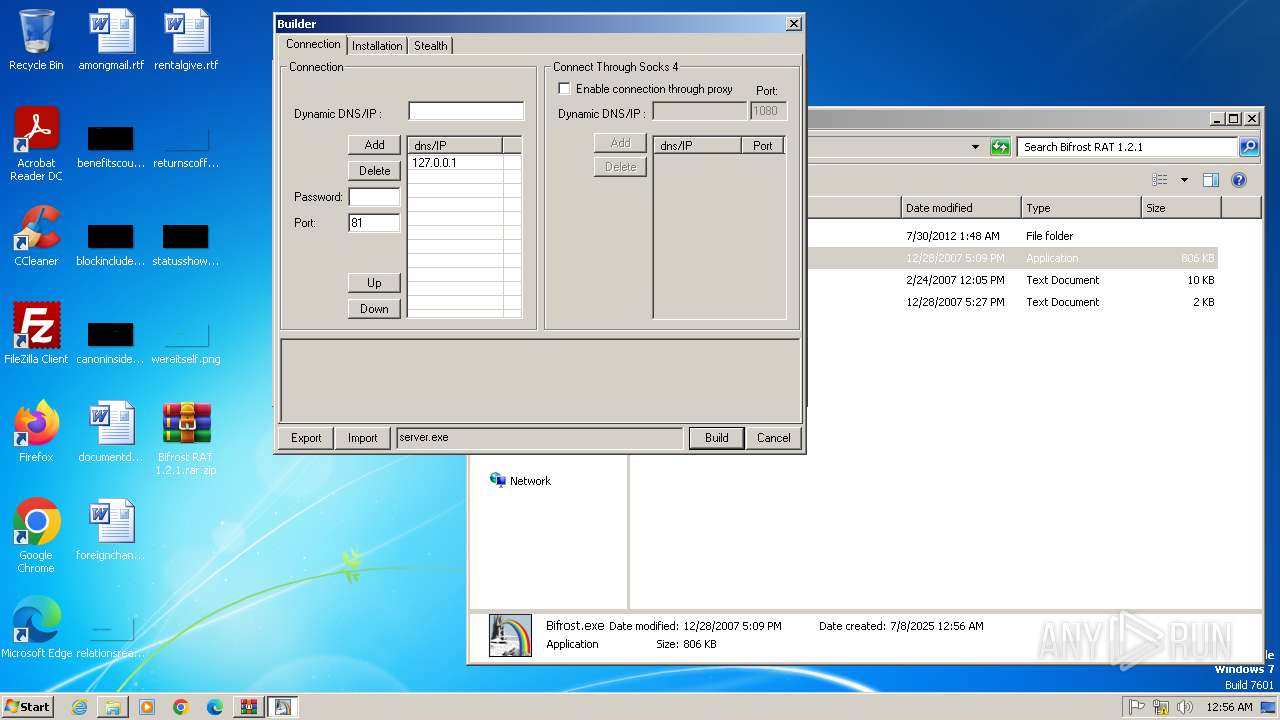This screenshot has height=720, width=1280.
Task: Click the Delete button in Connection group
Action: click(374, 171)
